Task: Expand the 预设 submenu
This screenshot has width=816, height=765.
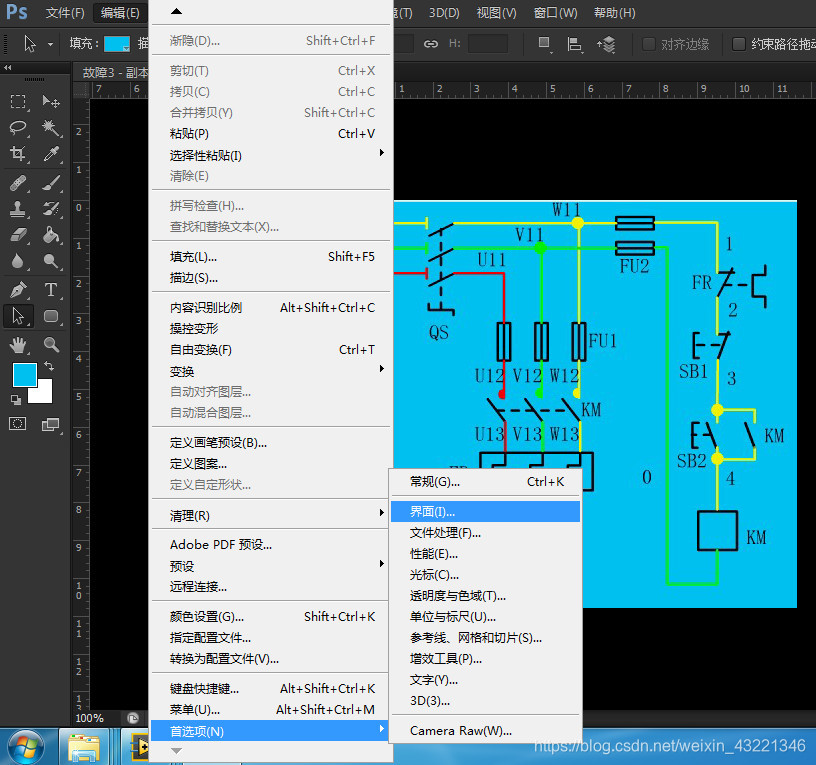Action: (x=271, y=566)
